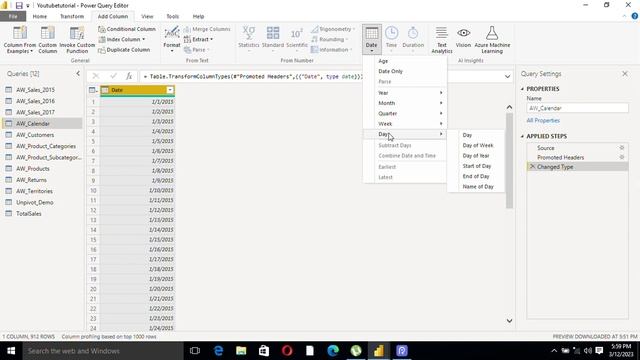Click the fx formula icon
Screen dimensions: 640x360
[x=129, y=76]
